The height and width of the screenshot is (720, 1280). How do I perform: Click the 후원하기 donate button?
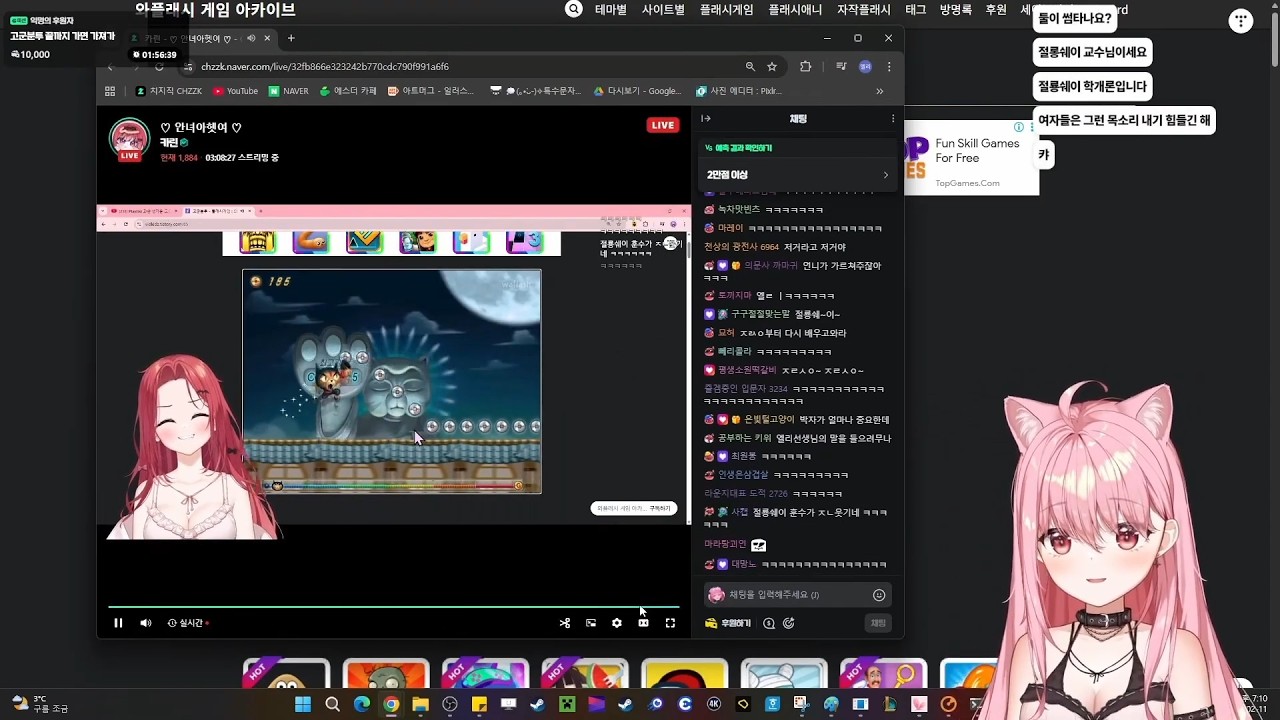728,623
